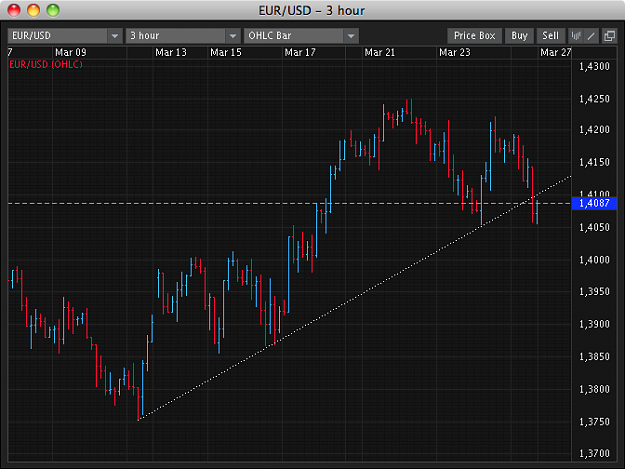625x469 pixels.
Task: Click the Mar 13 date label
Action: pyautogui.click(x=171, y=53)
